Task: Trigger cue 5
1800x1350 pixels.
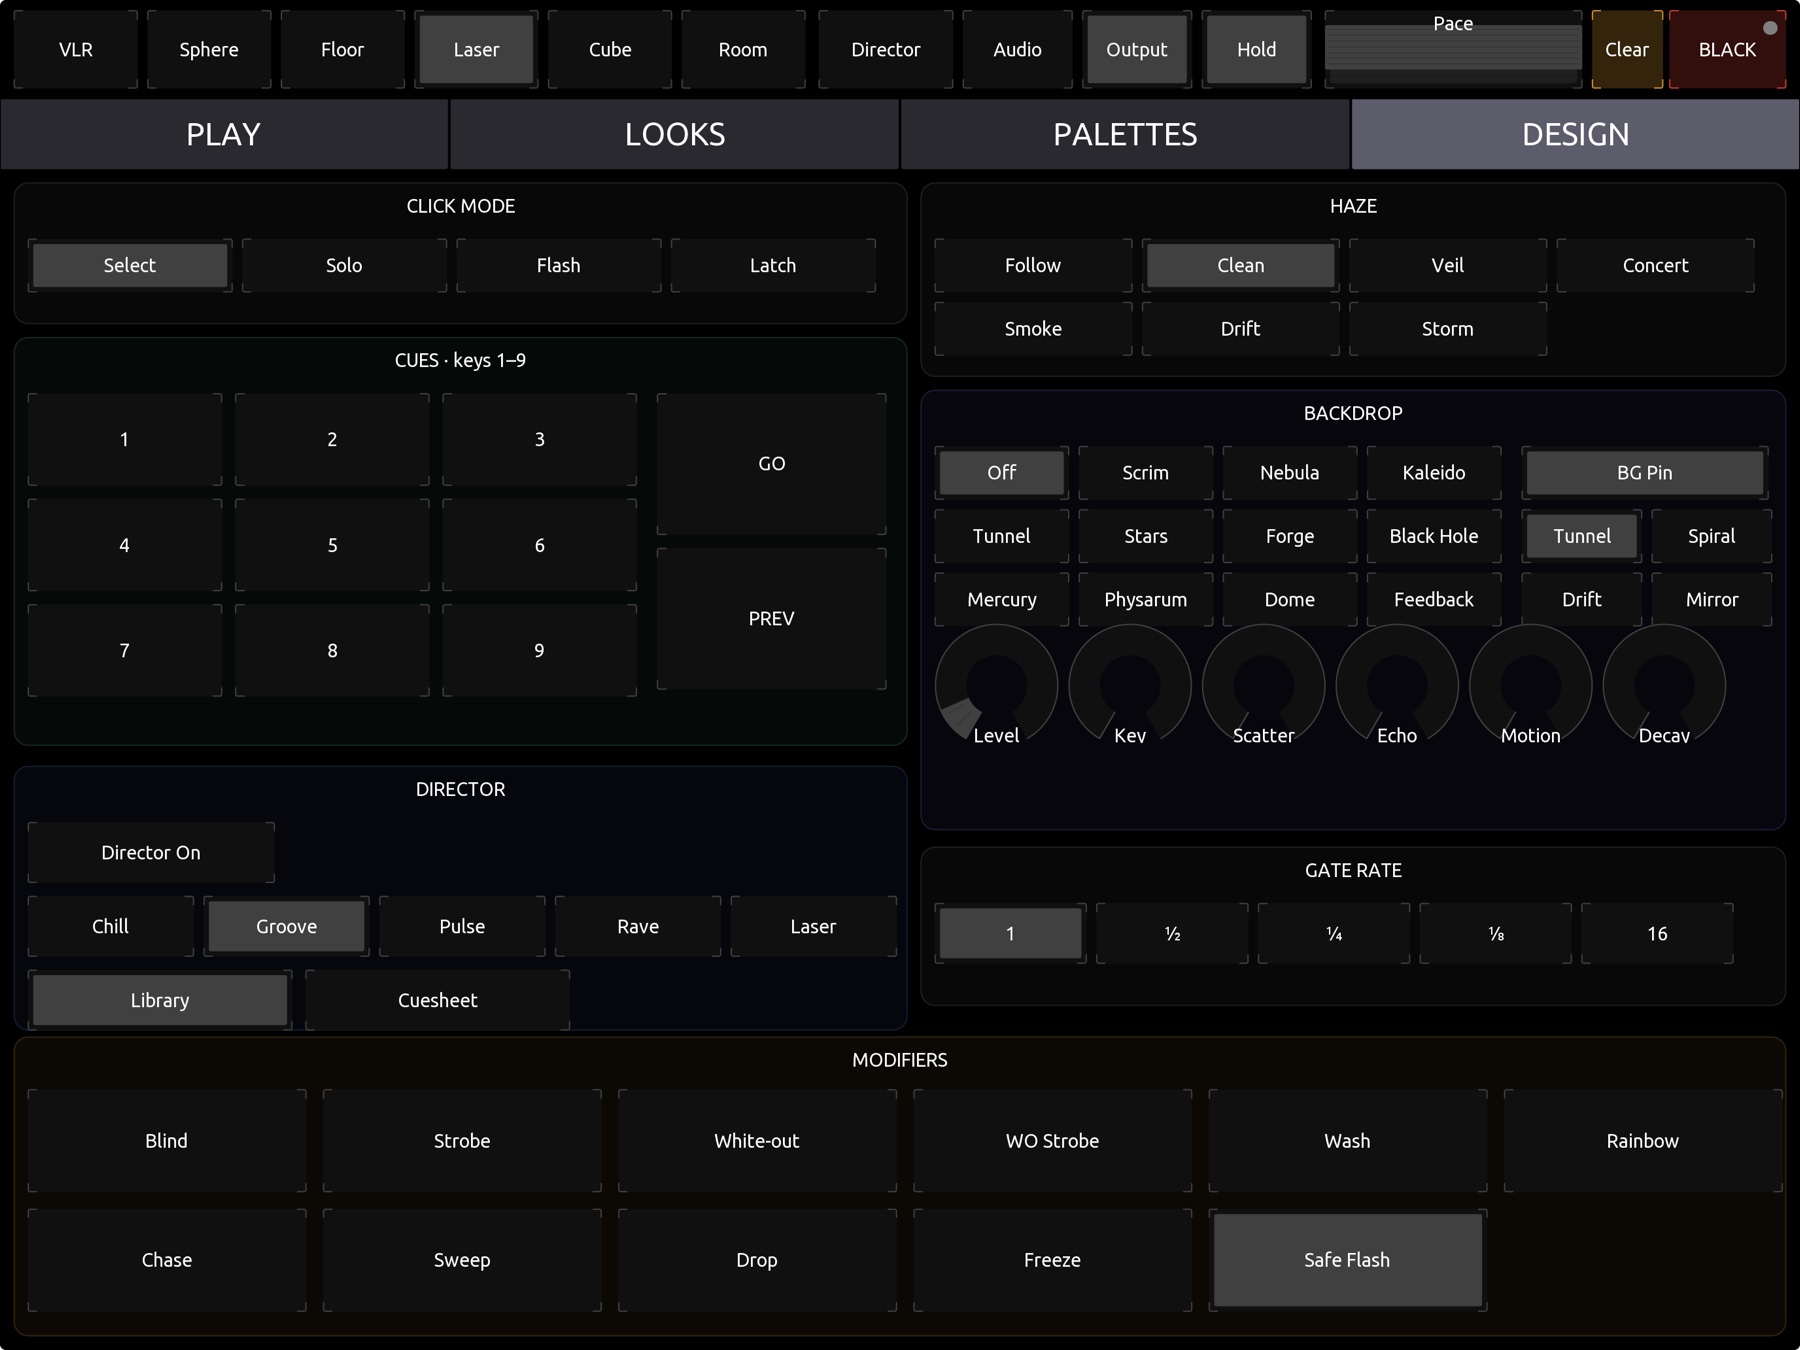Action: point(332,545)
